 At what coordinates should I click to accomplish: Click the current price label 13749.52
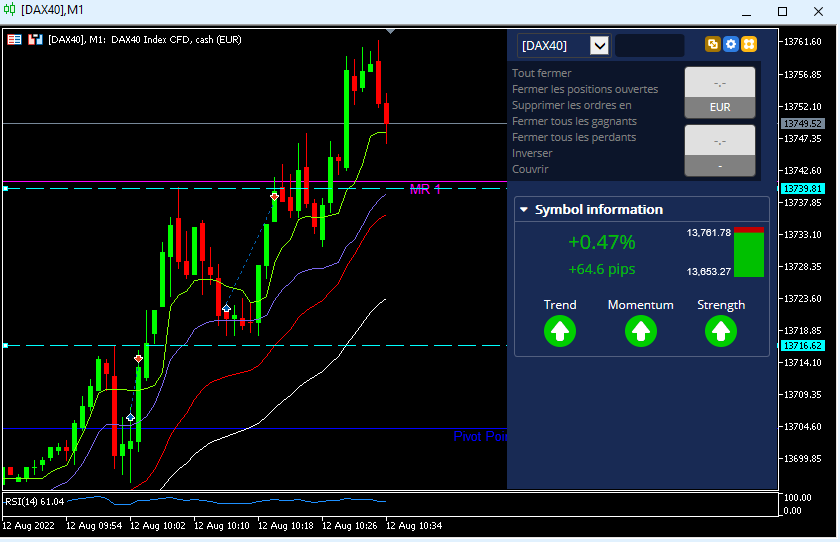point(802,124)
